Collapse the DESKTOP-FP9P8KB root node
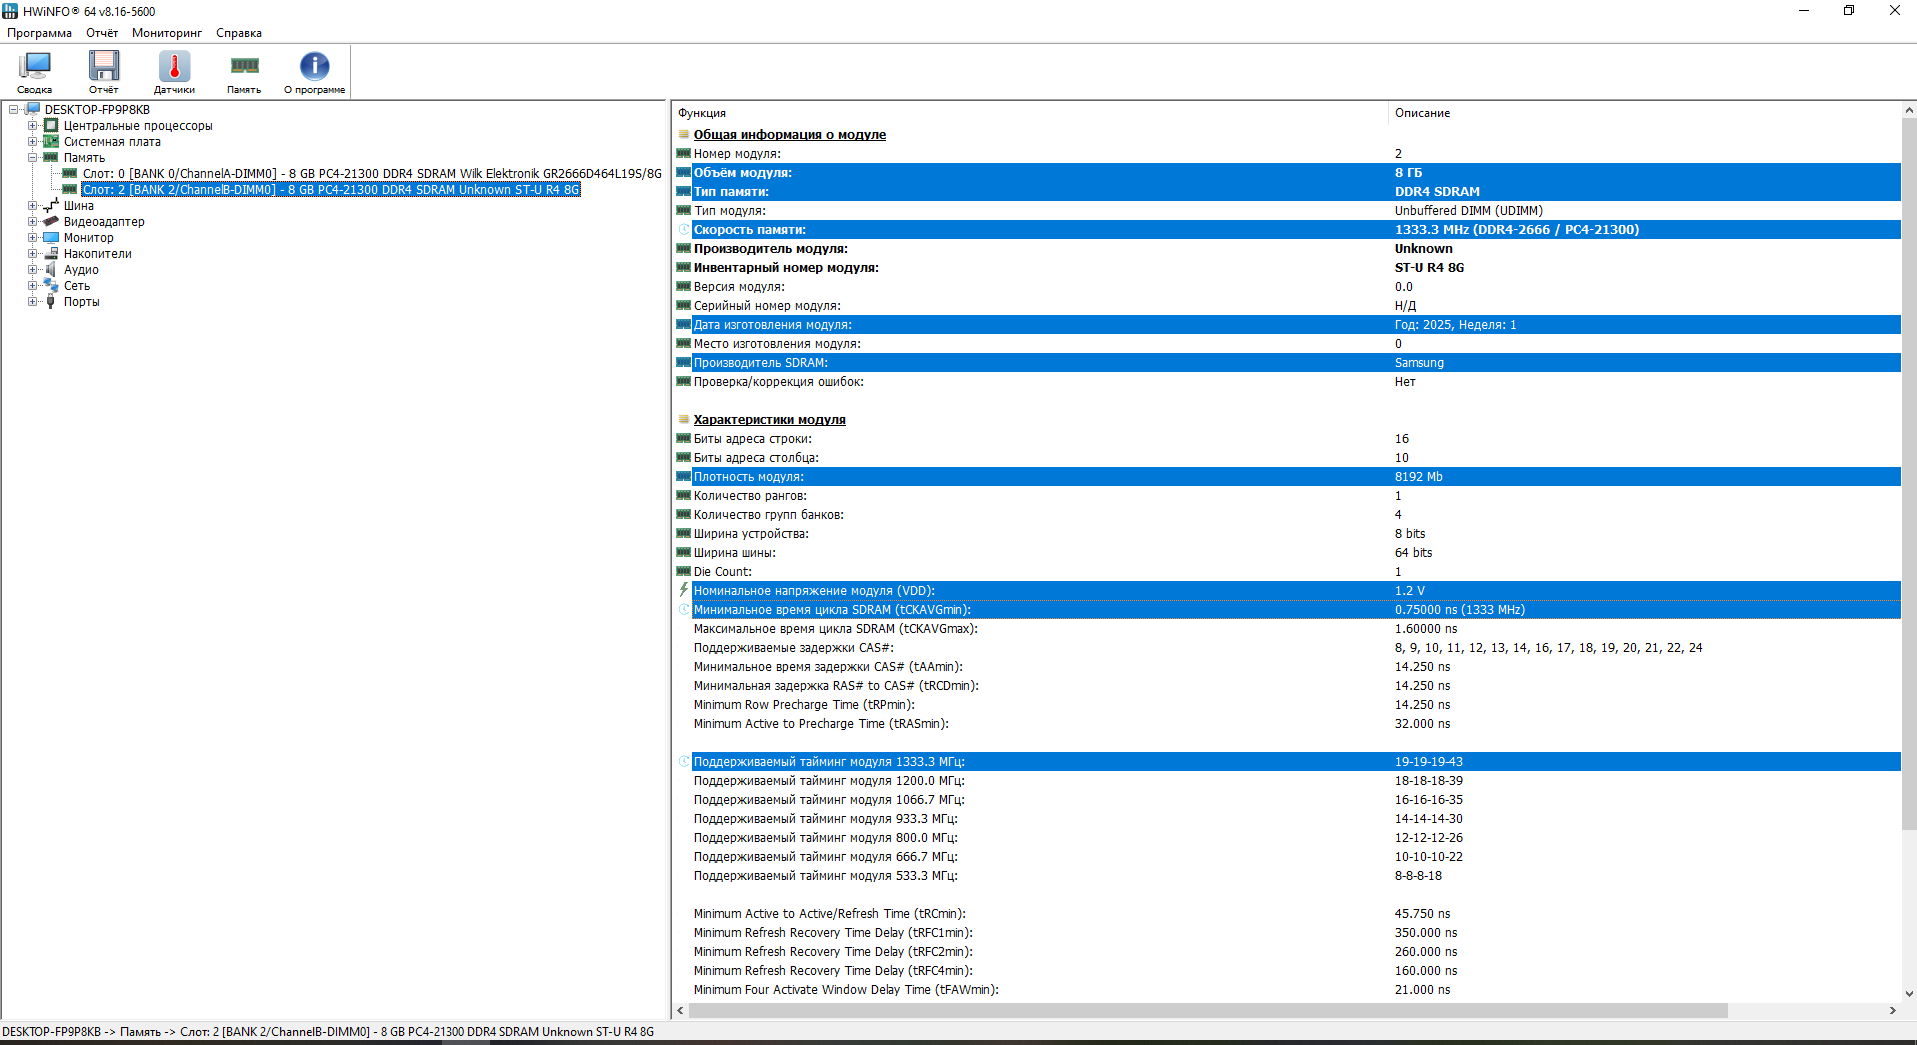 pos(14,109)
